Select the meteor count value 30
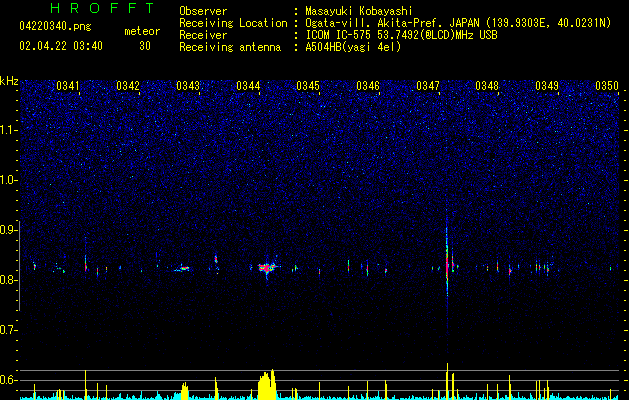This screenshot has height=400, width=629. tap(145, 46)
